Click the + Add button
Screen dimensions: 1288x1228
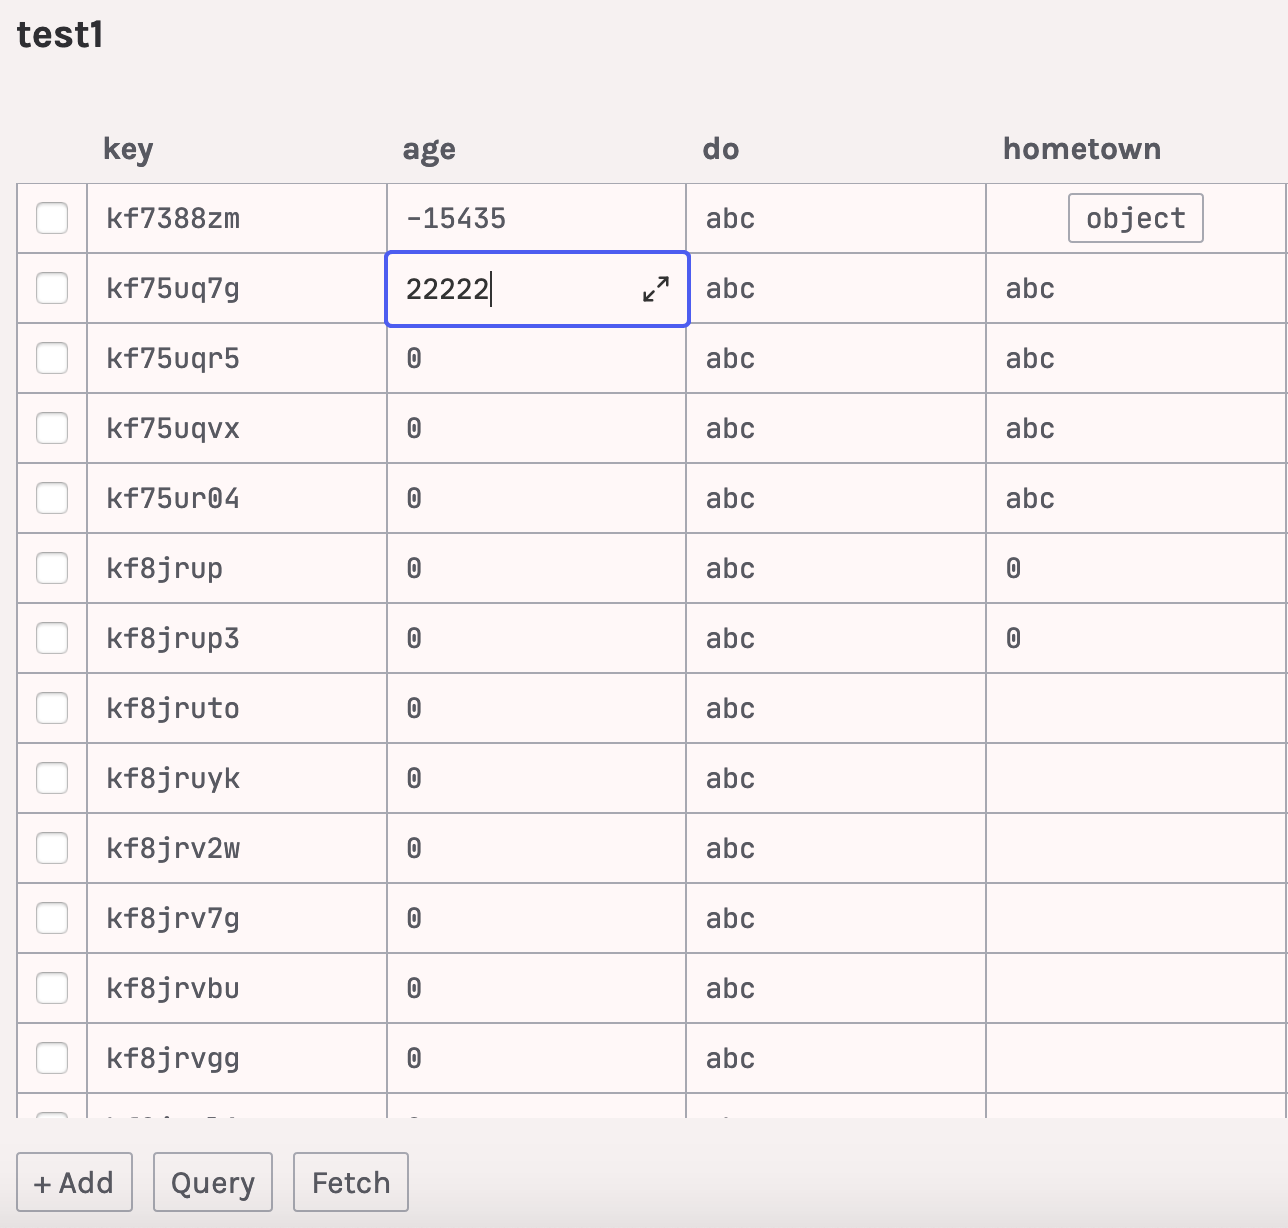pyautogui.click(x=74, y=1182)
